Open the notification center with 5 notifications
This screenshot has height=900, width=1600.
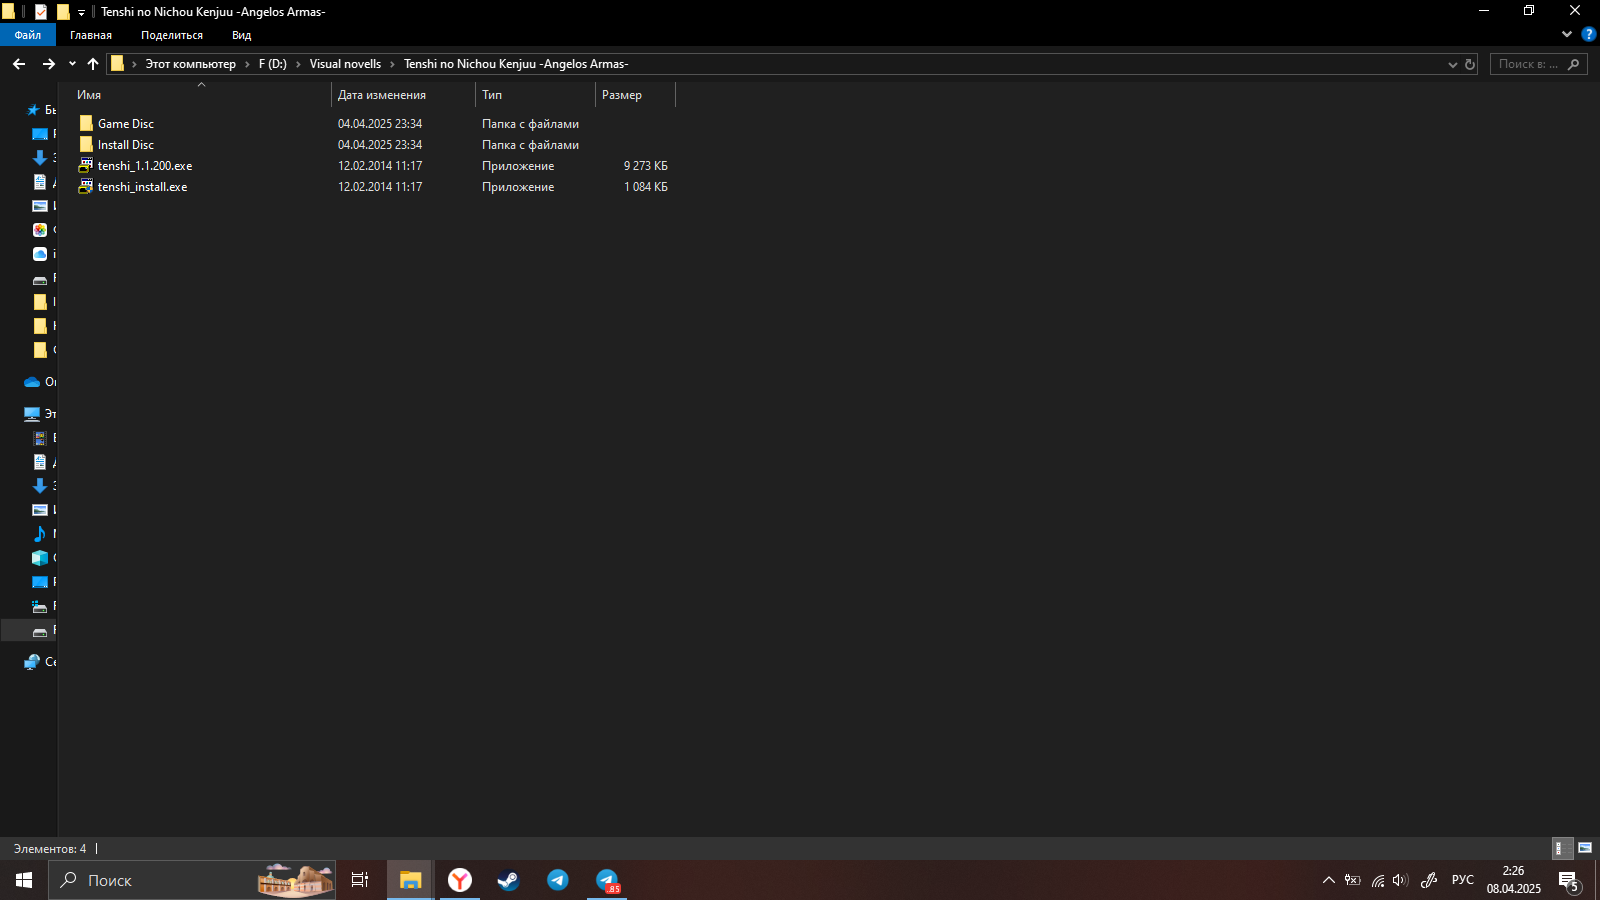(1569, 881)
